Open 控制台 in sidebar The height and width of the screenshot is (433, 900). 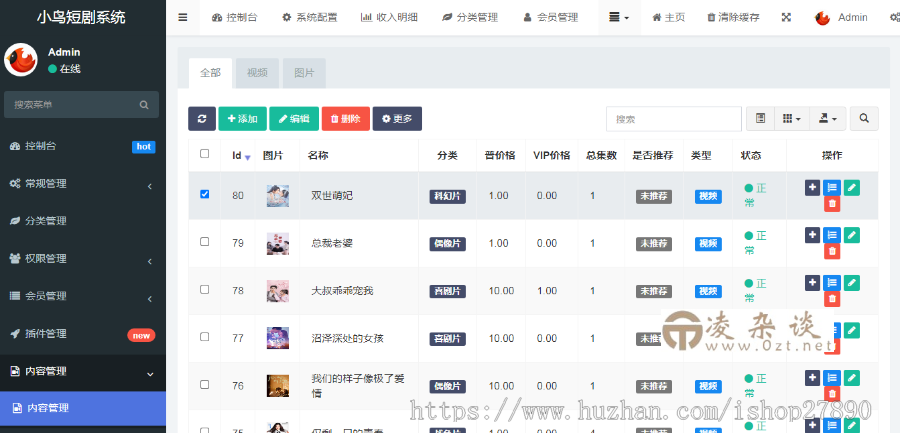83,146
